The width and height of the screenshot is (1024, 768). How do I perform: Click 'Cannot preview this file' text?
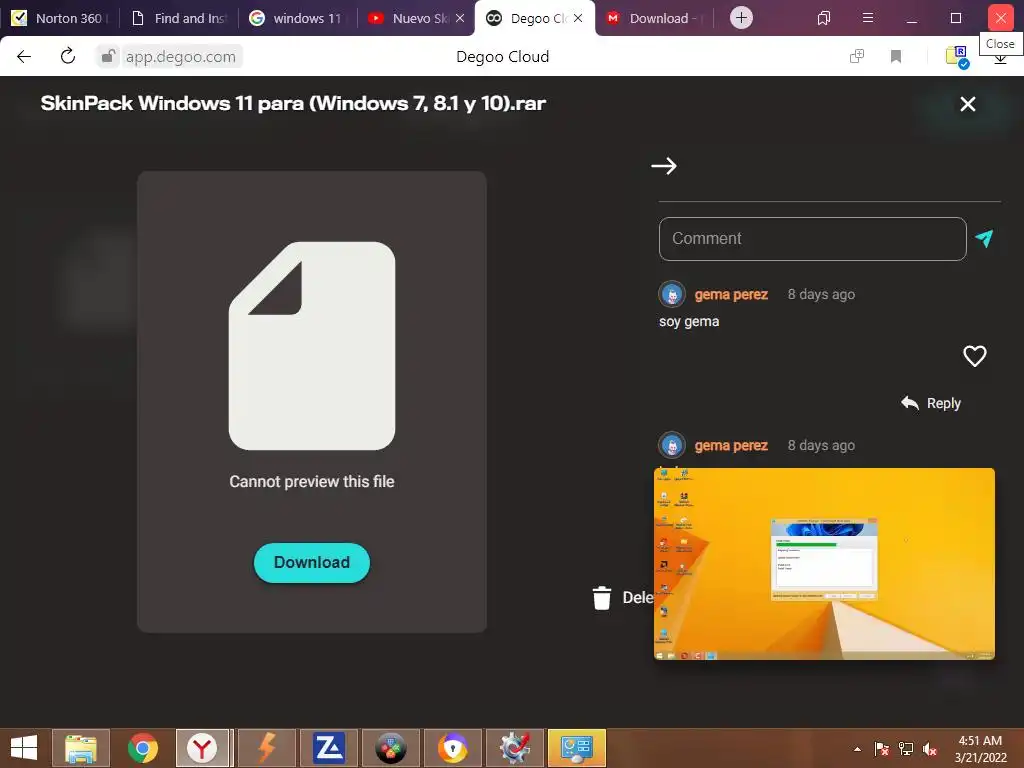pos(312,482)
